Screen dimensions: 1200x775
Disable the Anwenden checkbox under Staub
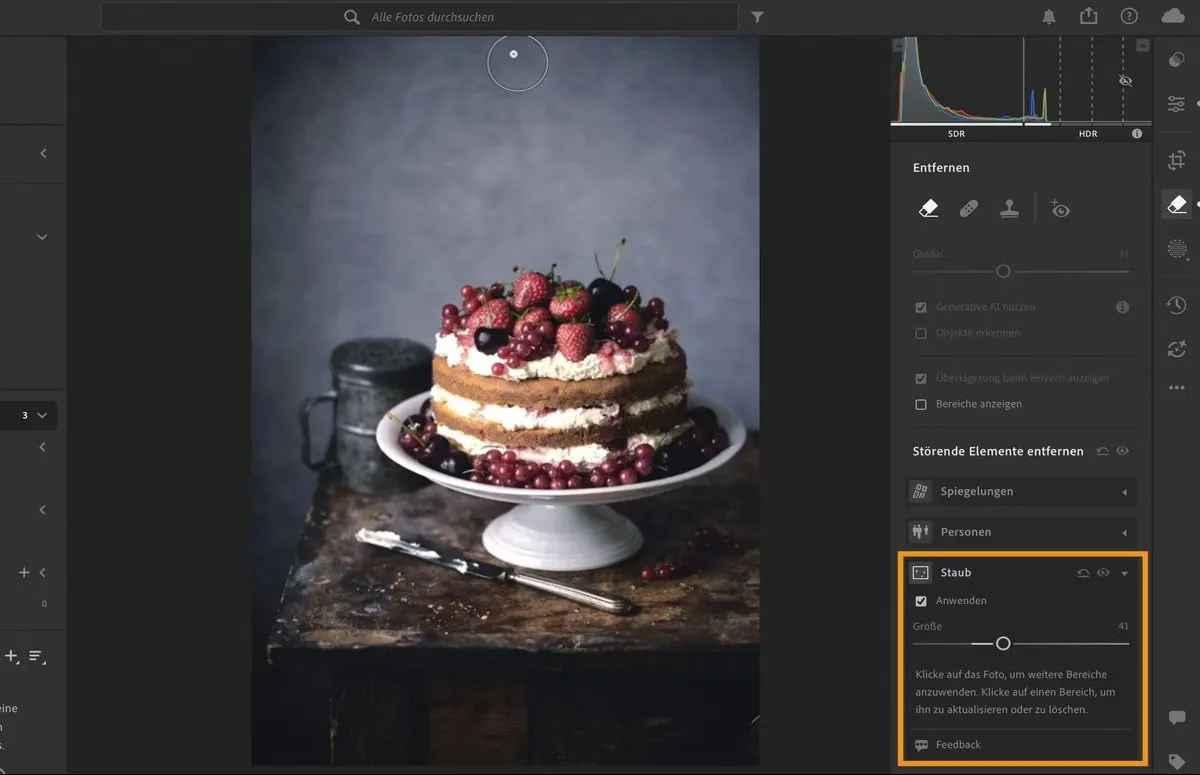(921, 600)
